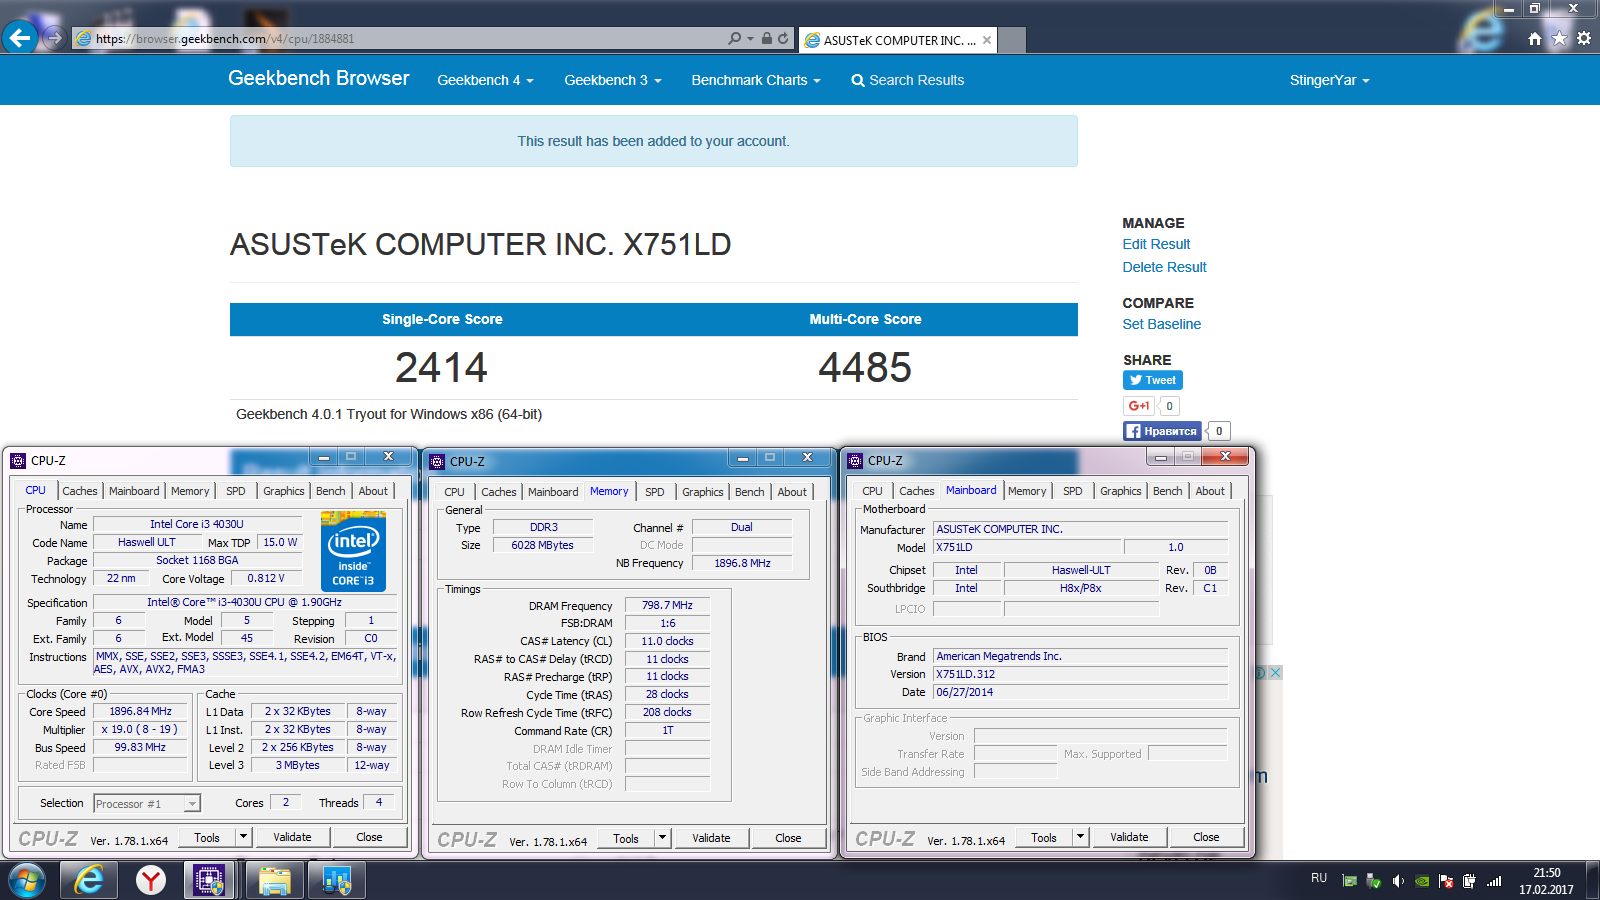This screenshot has width=1600, height=900.
Task: Click the Specification field Intel Core i3-4030U
Action: click(x=245, y=602)
